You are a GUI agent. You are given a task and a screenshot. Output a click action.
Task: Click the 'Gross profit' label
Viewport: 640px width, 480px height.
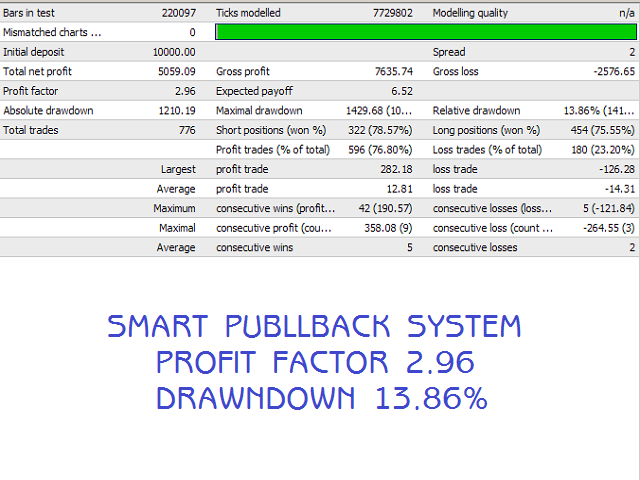click(x=243, y=71)
